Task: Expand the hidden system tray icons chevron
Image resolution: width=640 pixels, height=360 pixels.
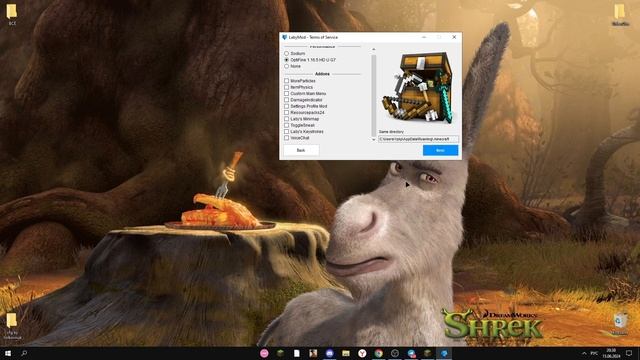Action: click(584, 353)
